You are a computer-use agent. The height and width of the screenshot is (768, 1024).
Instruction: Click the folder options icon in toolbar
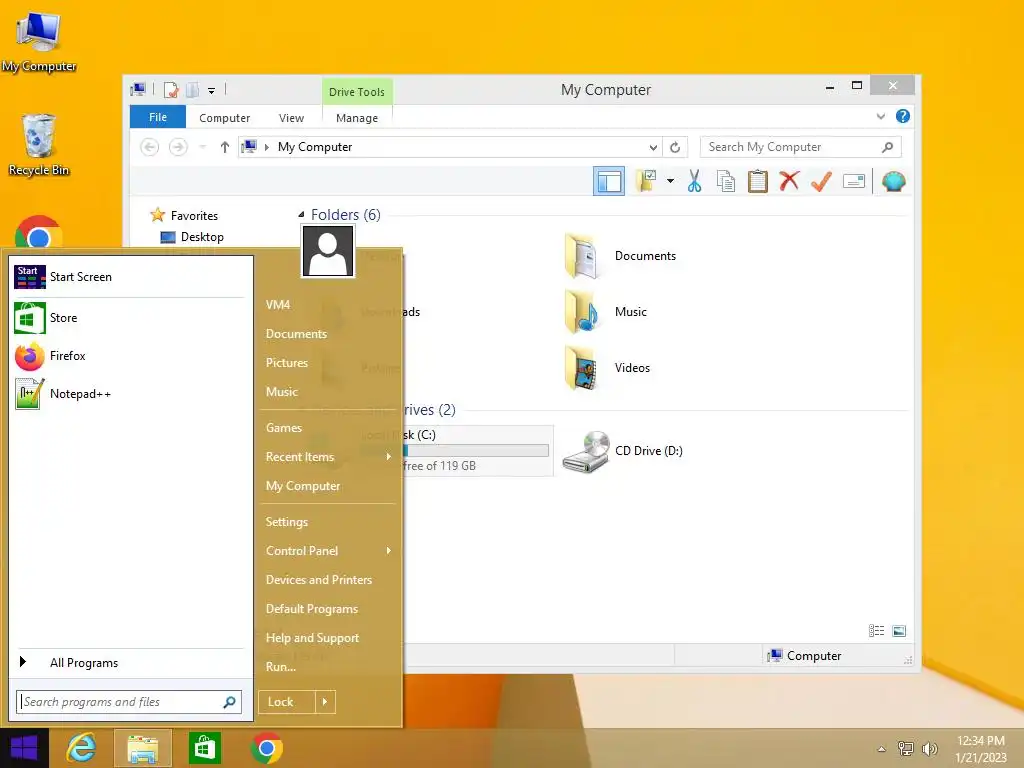[646, 181]
